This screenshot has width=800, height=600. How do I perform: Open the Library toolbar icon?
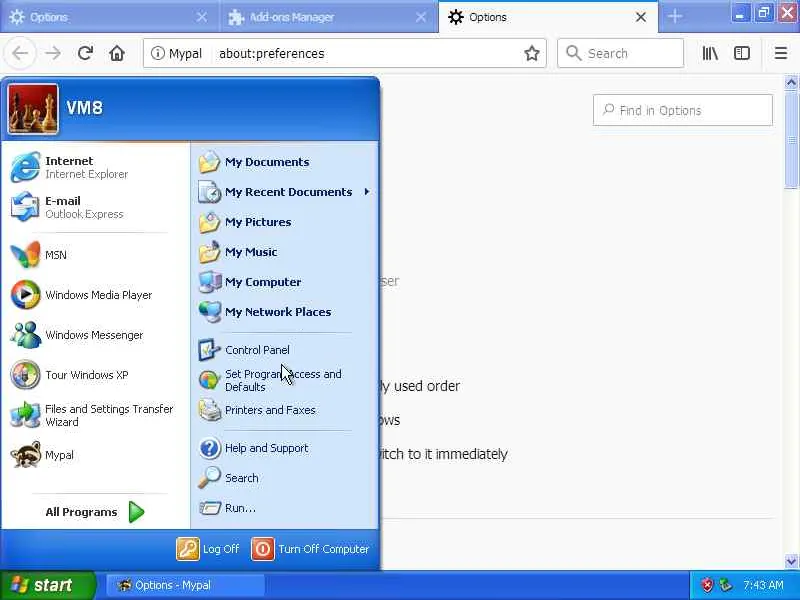coord(710,53)
